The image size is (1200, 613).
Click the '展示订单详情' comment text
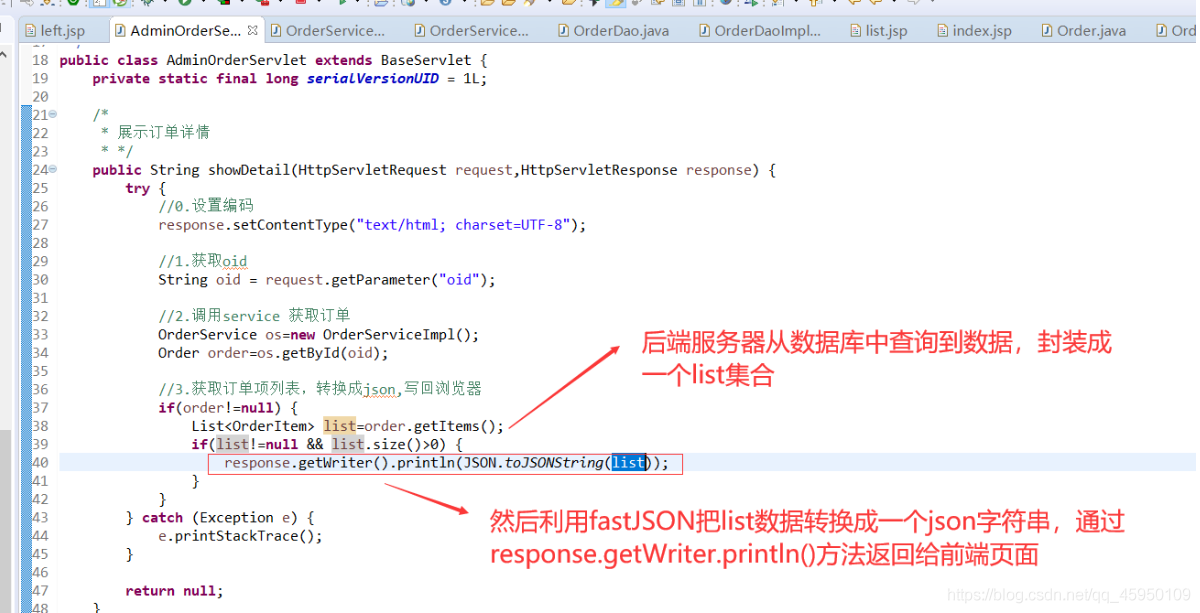point(163,132)
